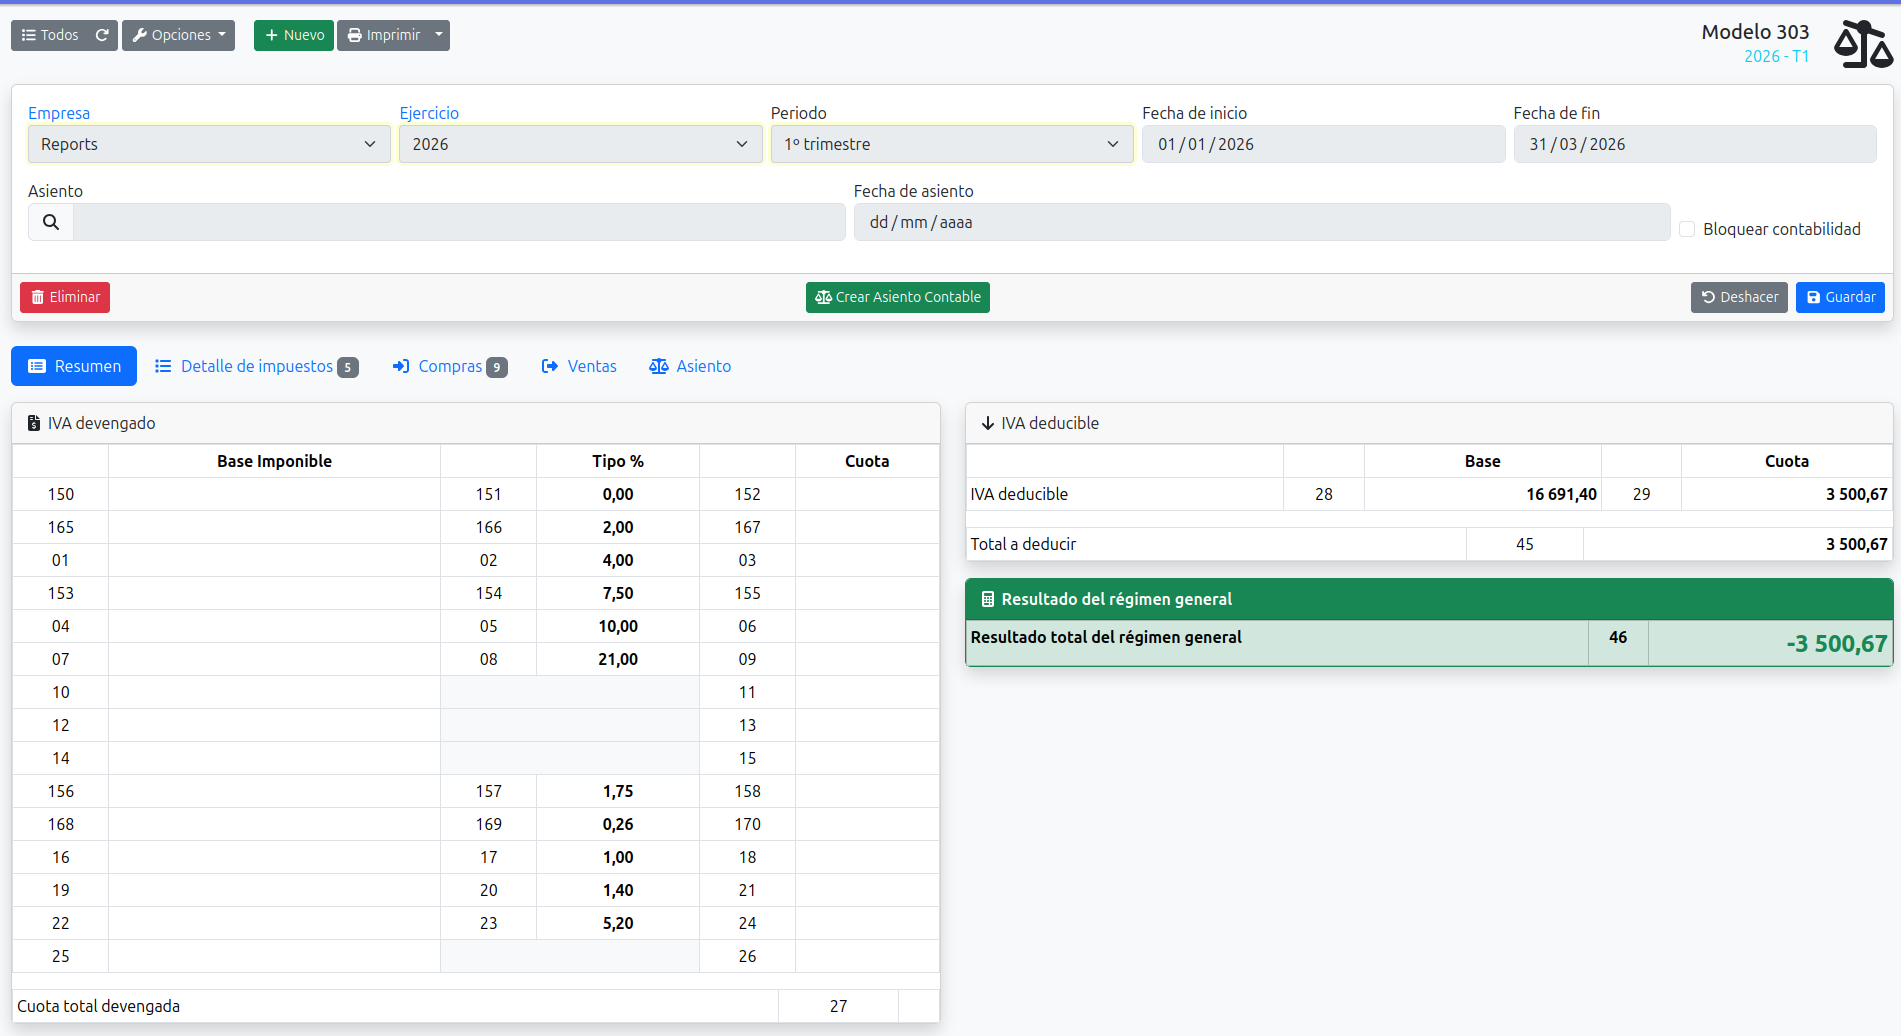Undo changes with Deshacer button
Viewport: 1901px width, 1036px height.
pos(1738,297)
